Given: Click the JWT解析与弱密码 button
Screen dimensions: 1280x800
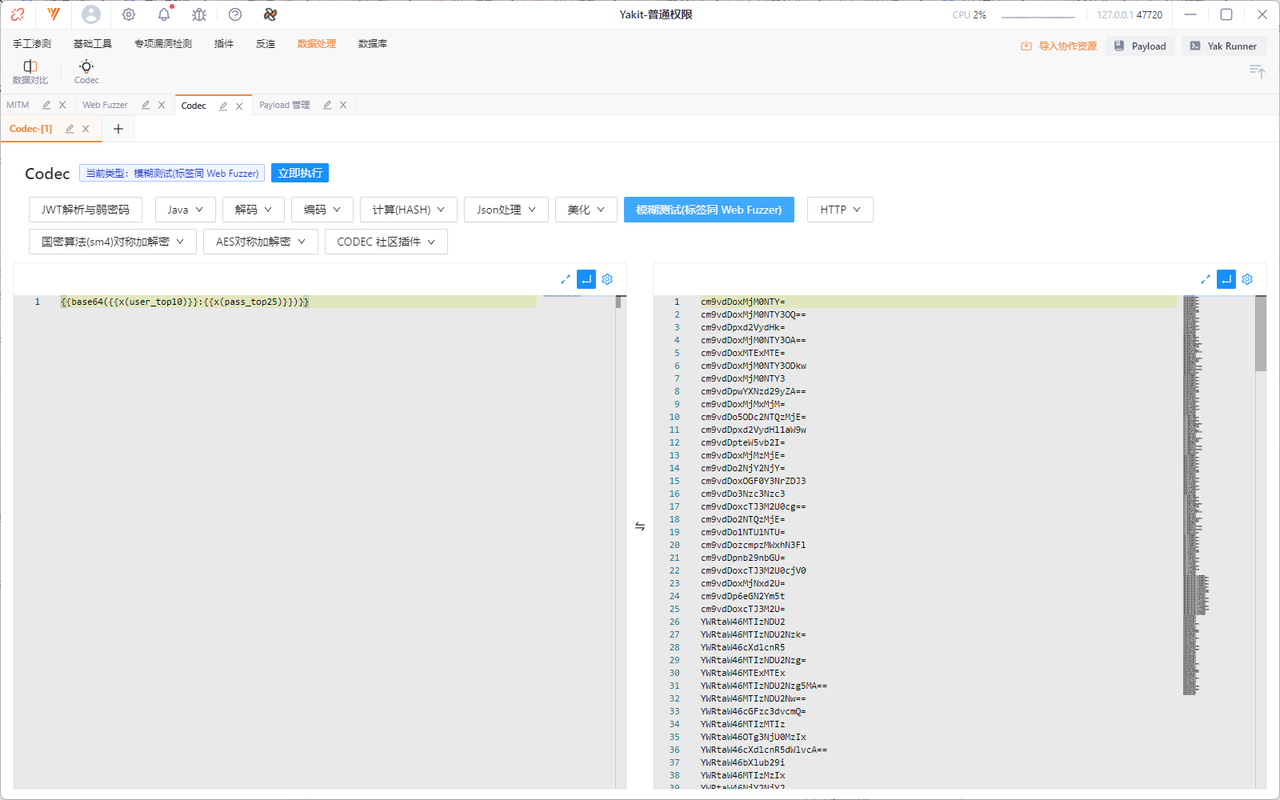Looking at the screenshot, I should pos(86,210).
